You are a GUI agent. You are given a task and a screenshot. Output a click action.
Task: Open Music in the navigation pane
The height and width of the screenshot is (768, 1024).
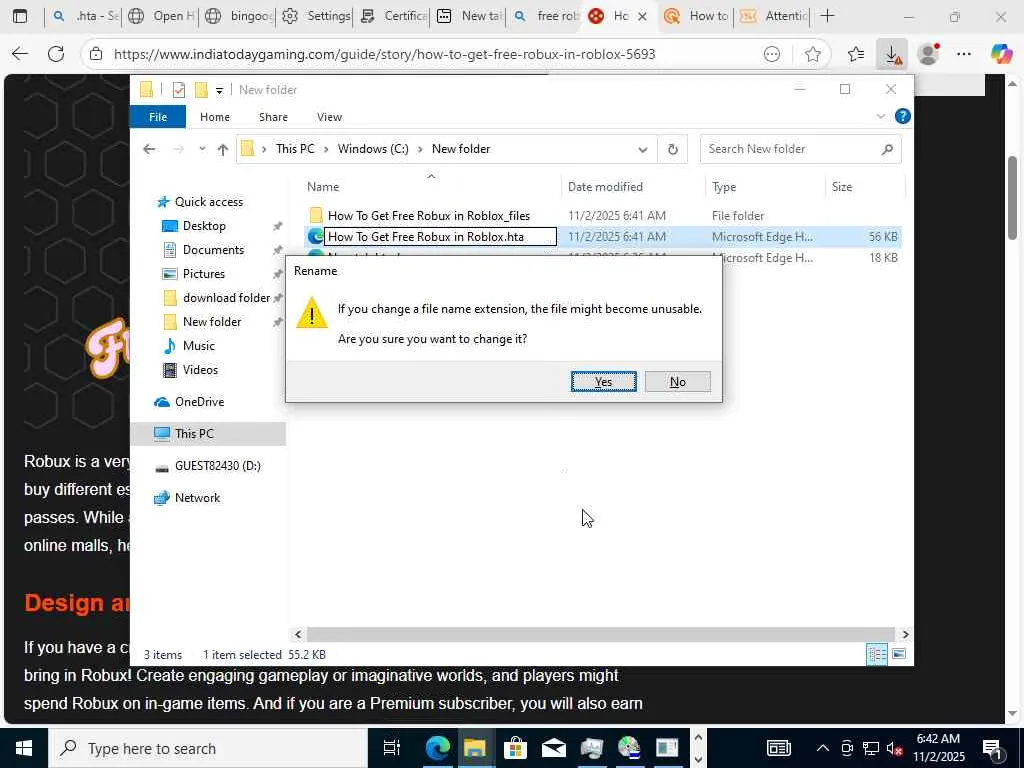pyautogui.click(x=199, y=346)
